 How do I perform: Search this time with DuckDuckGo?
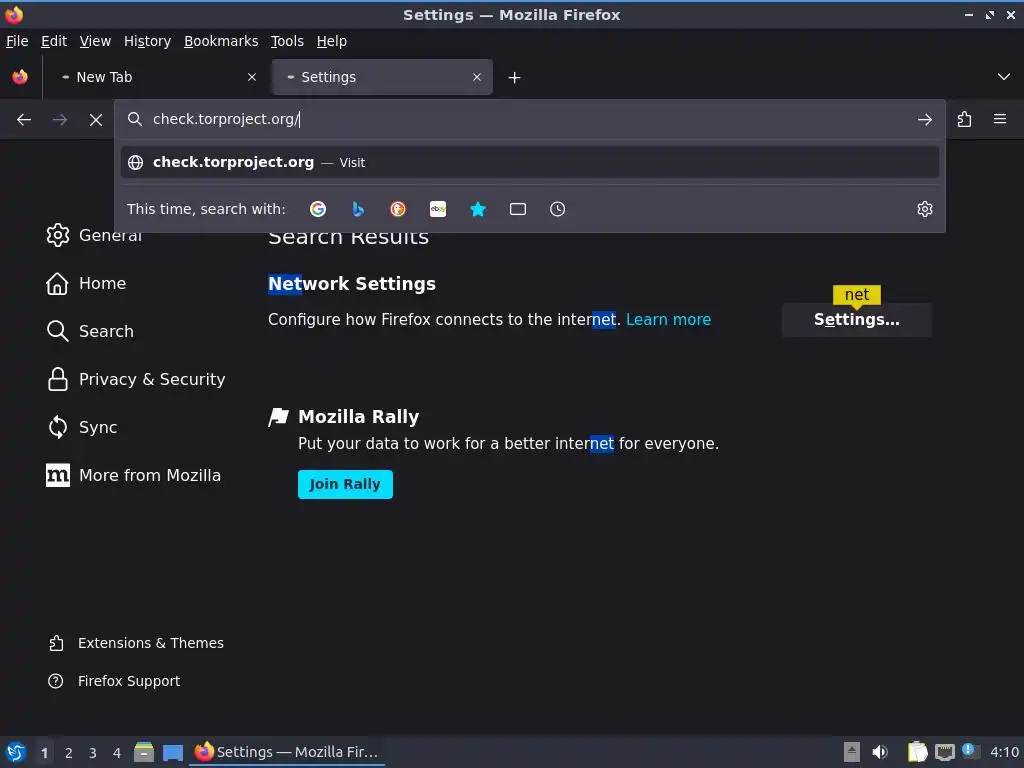398,209
